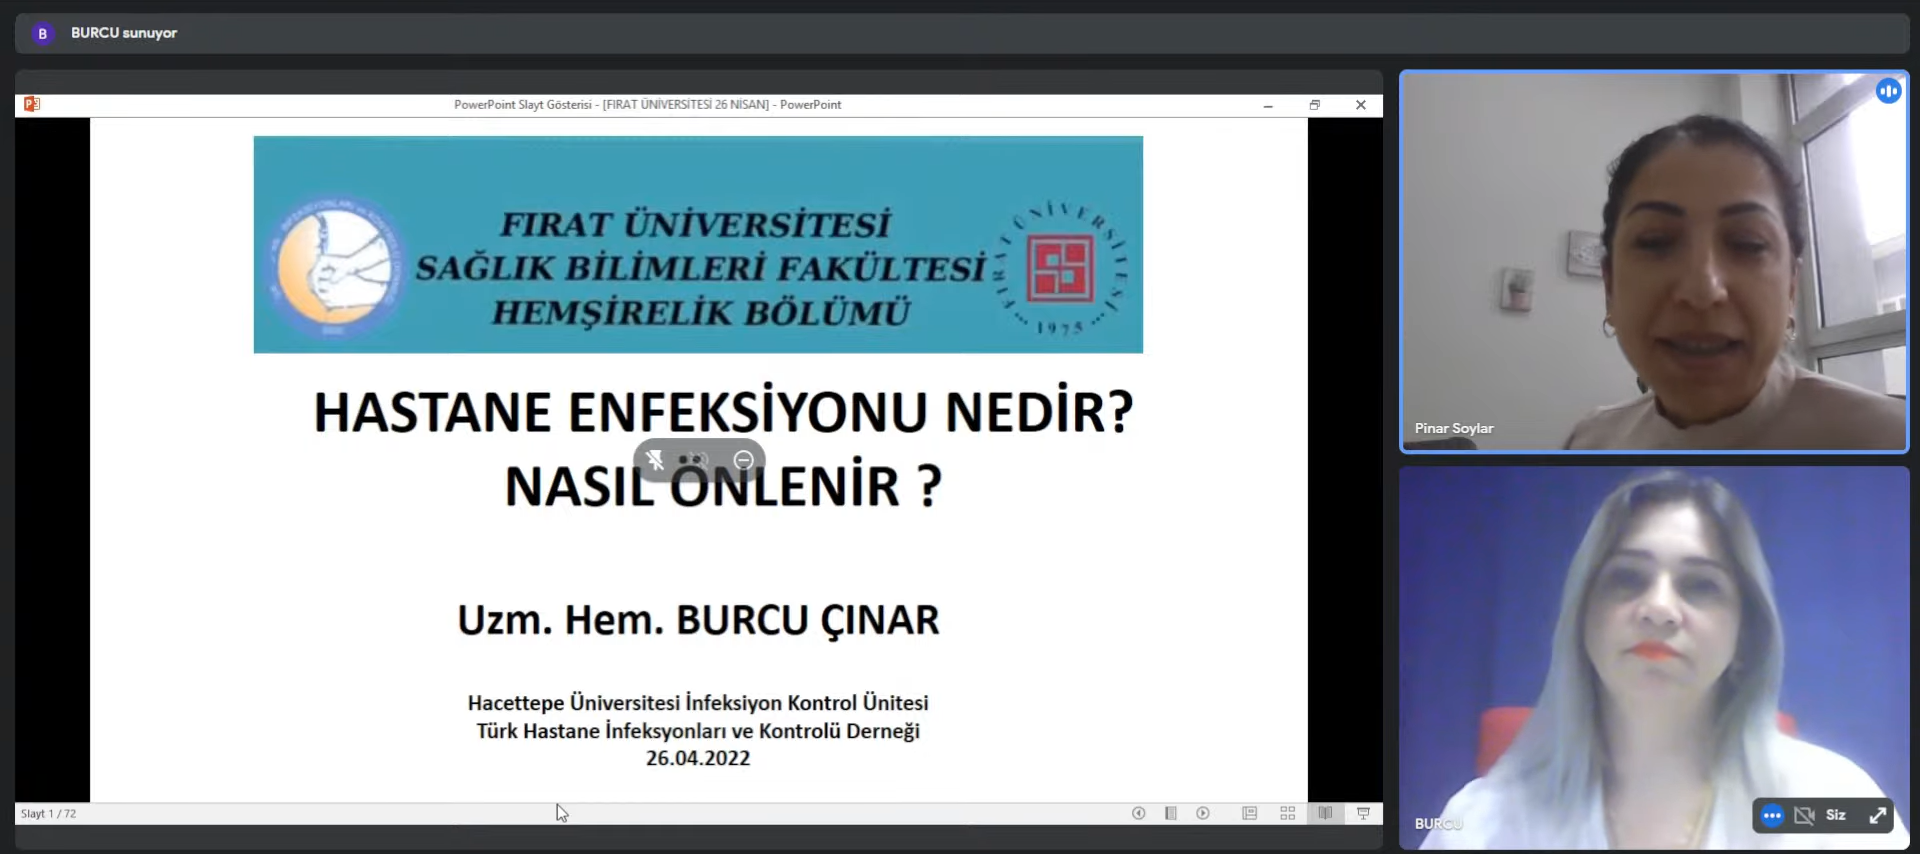Click 'Hacettepe Üniversitesi İnfeksiyon Kontrol Ünitesi' line
The image size is (1920, 854).
pos(698,703)
